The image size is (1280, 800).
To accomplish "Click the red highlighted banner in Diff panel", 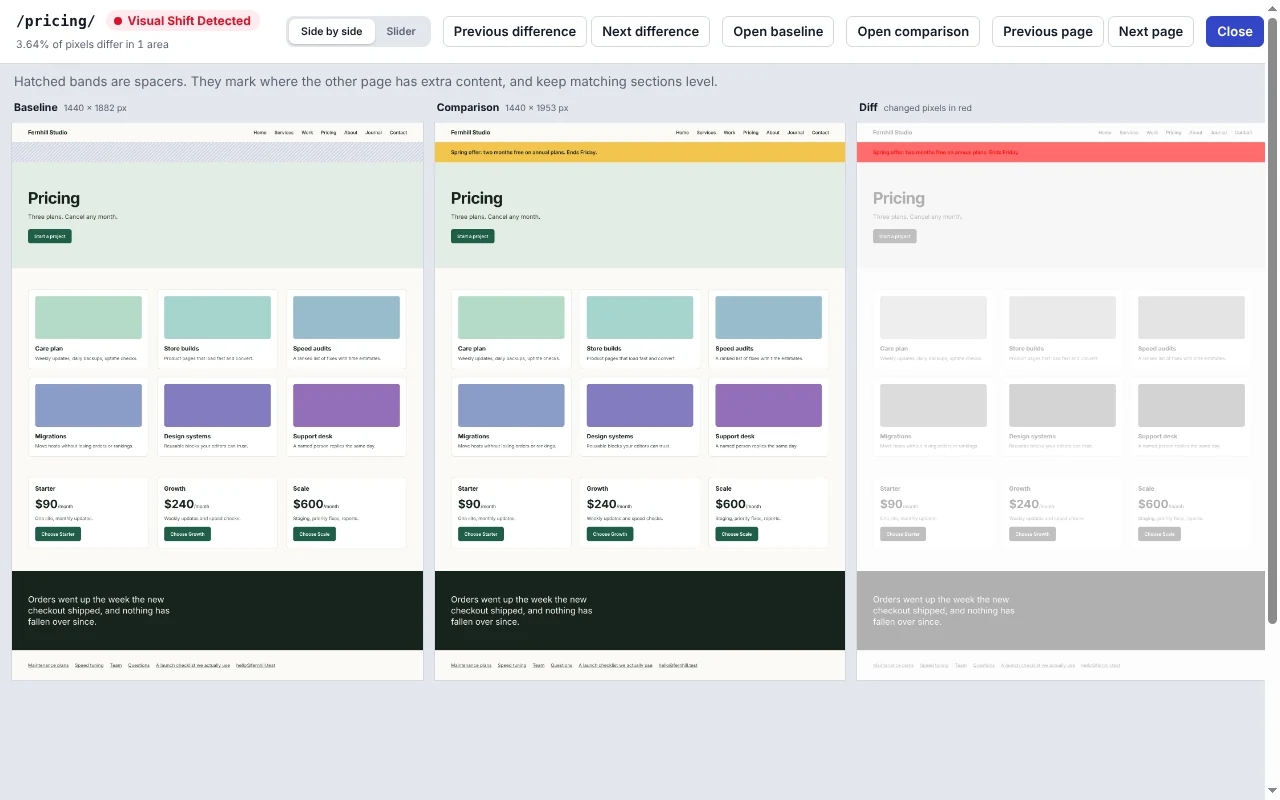I will [x=1061, y=152].
